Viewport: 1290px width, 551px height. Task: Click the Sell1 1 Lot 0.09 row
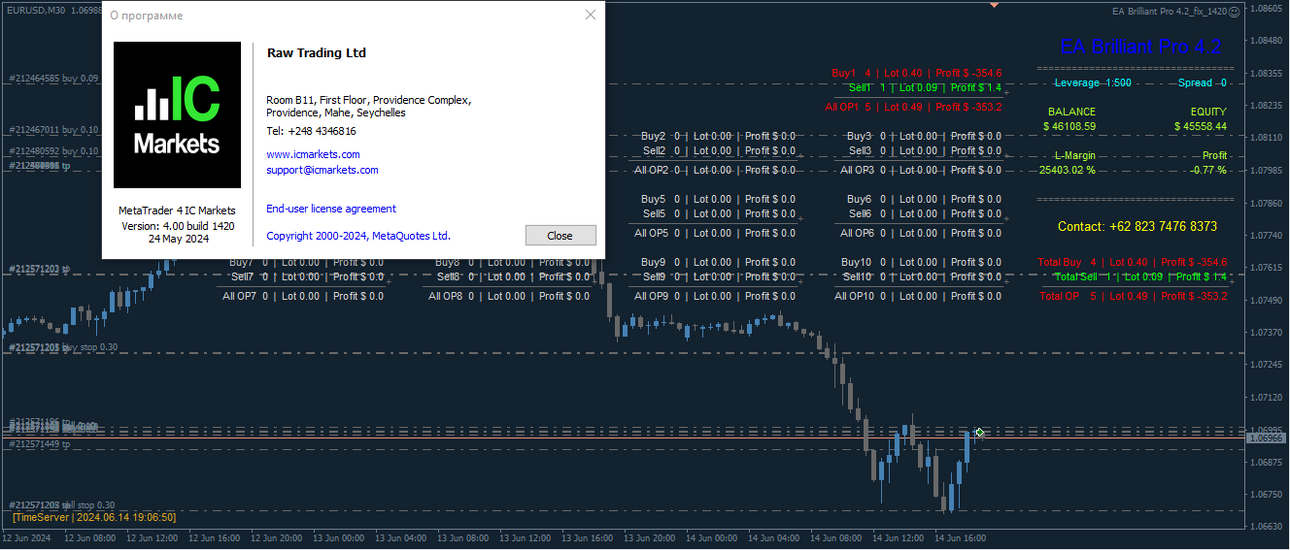click(925, 88)
